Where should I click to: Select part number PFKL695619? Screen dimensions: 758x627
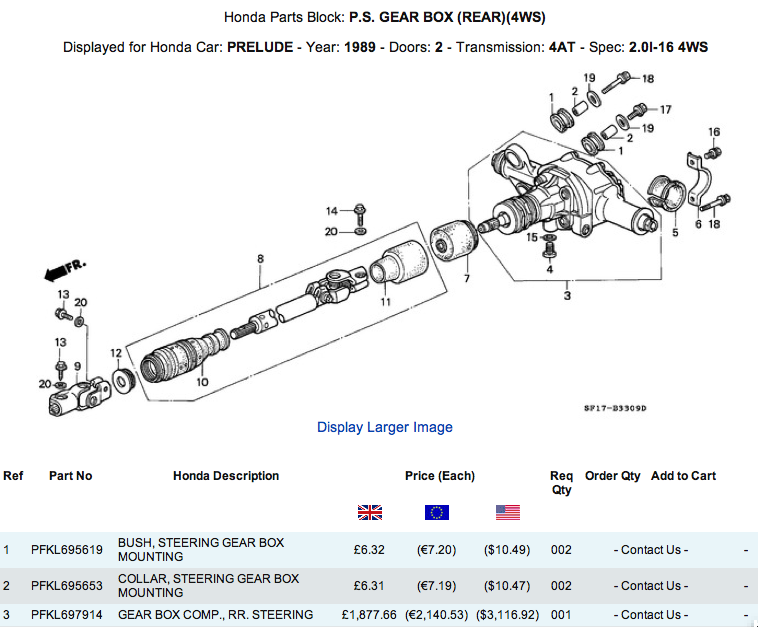pos(67,550)
